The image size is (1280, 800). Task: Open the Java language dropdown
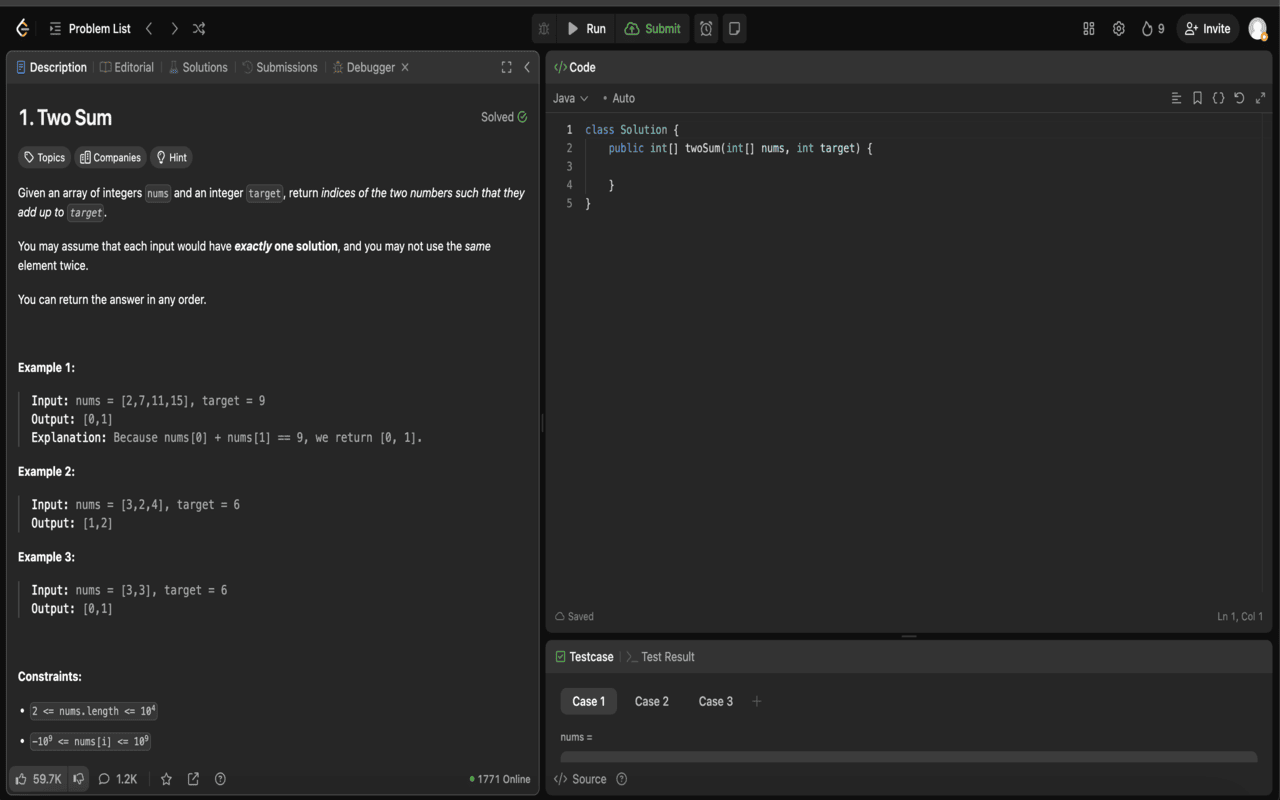pos(570,98)
